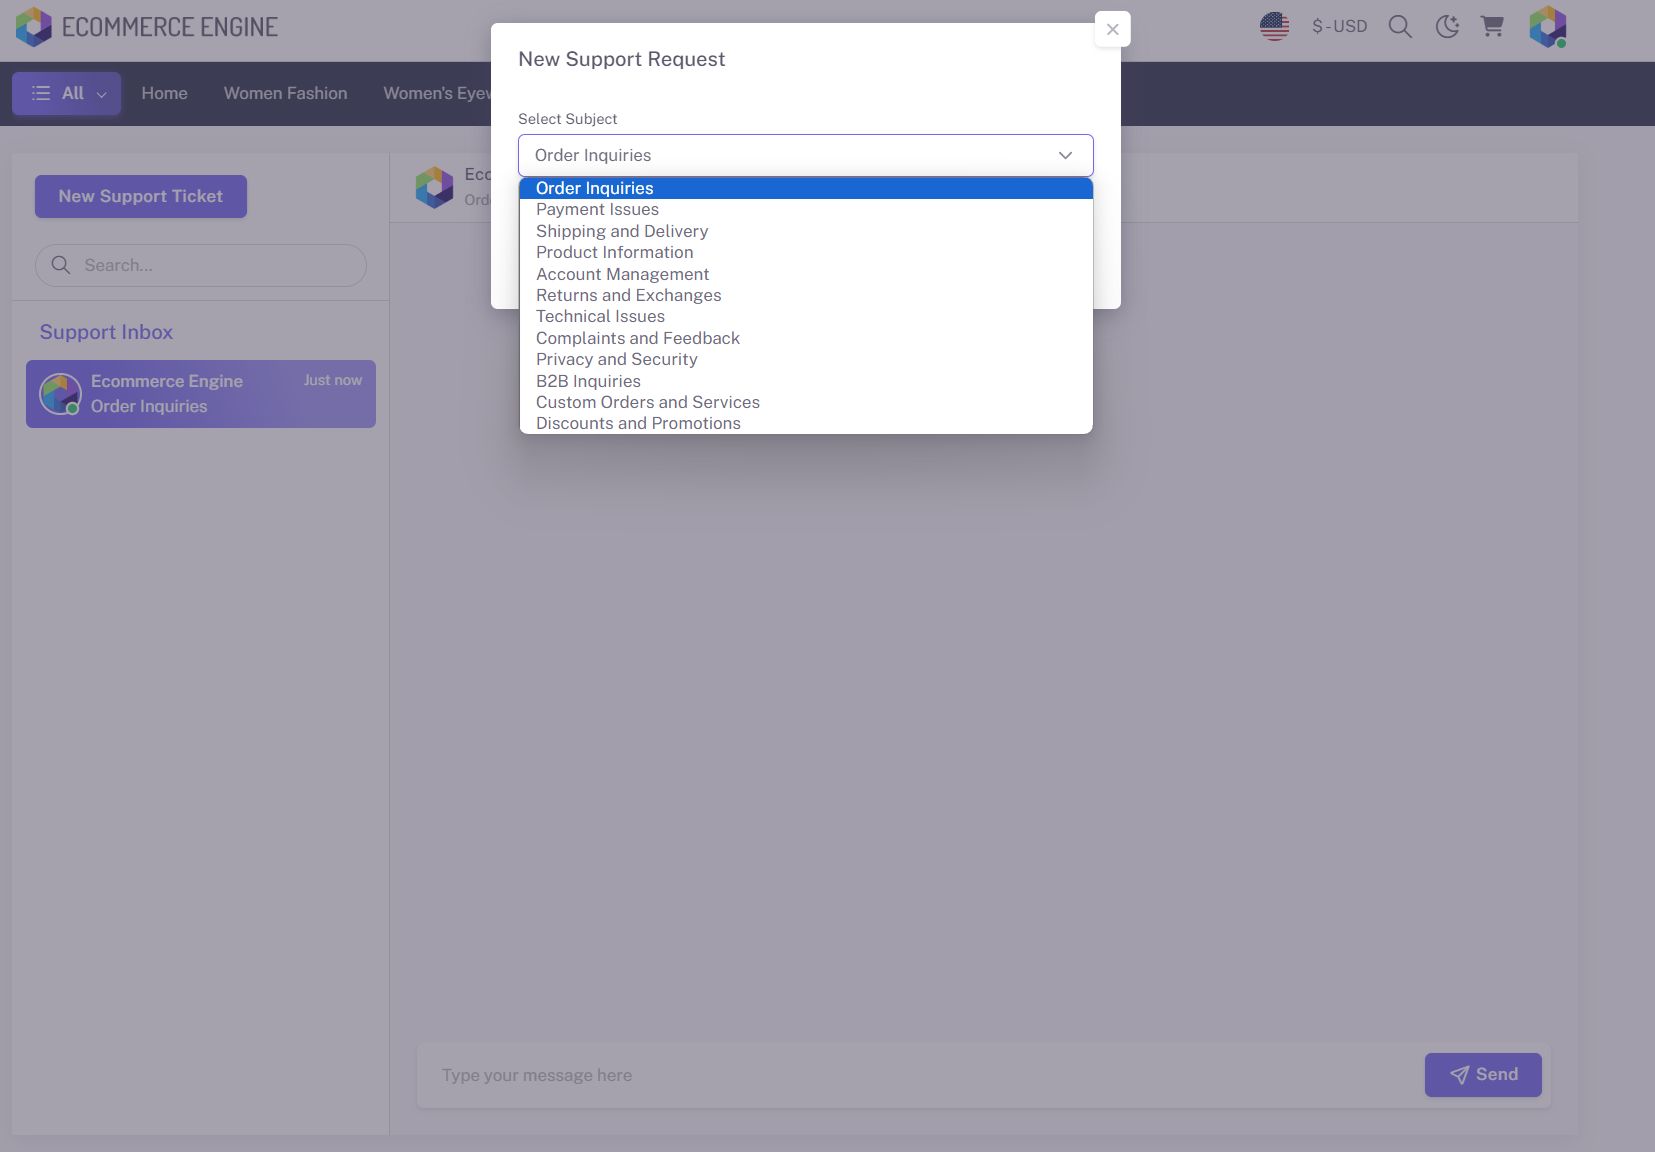Click the search magnifier in ticket search

point(61,265)
